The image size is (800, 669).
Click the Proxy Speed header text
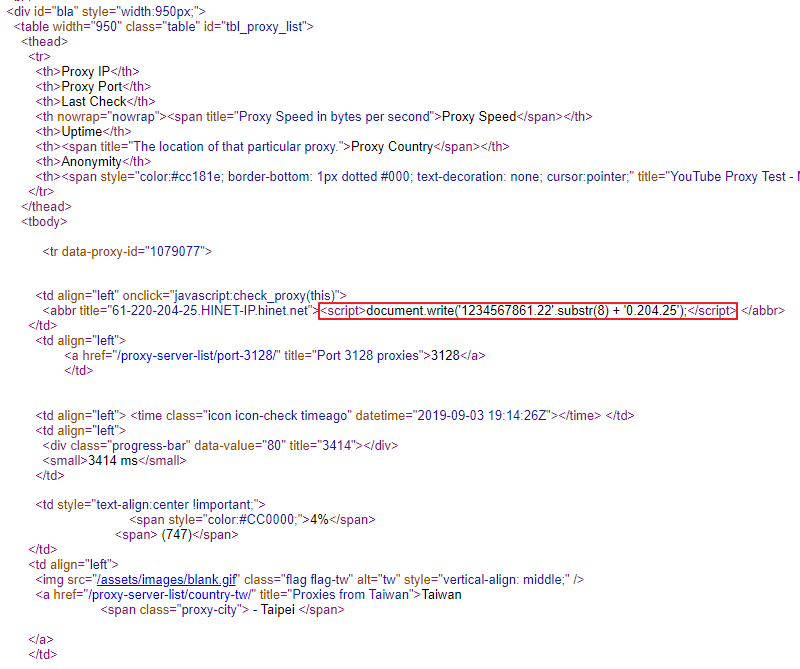(479, 117)
